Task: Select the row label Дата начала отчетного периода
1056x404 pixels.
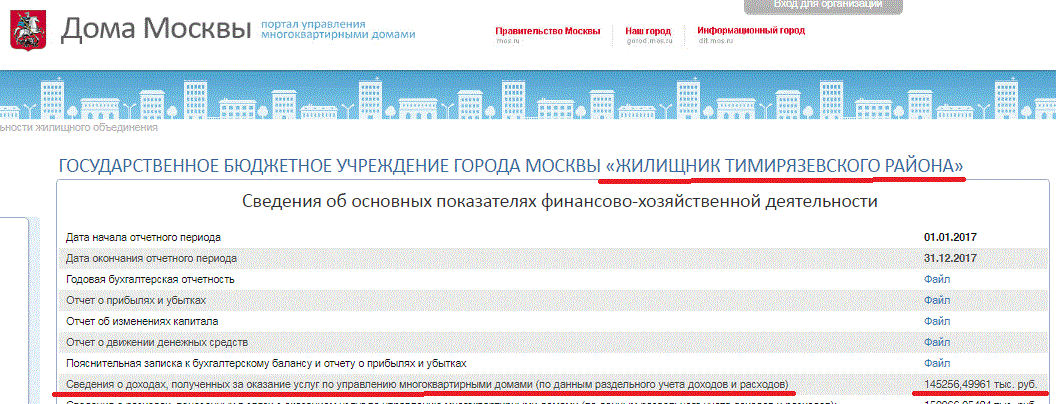Action: (x=143, y=238)
